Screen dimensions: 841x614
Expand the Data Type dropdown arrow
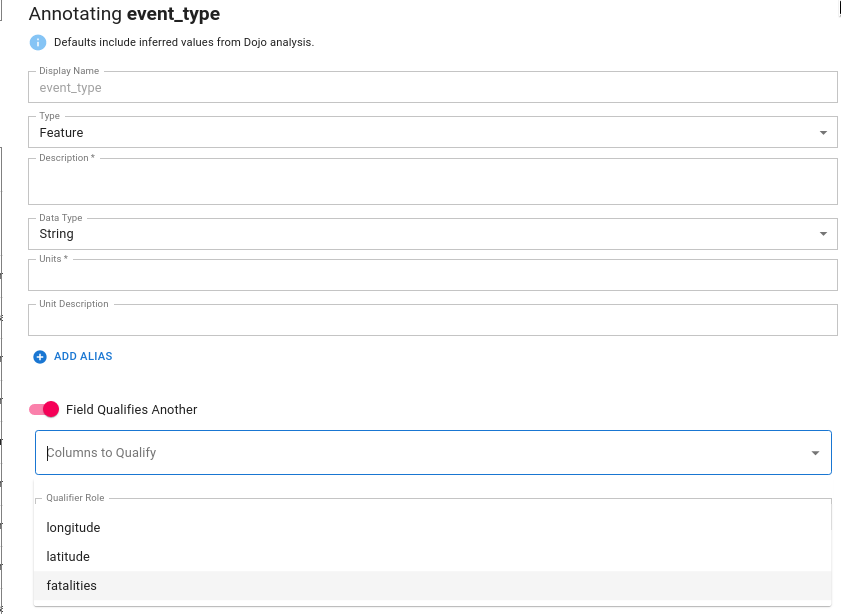pos(823,234)
